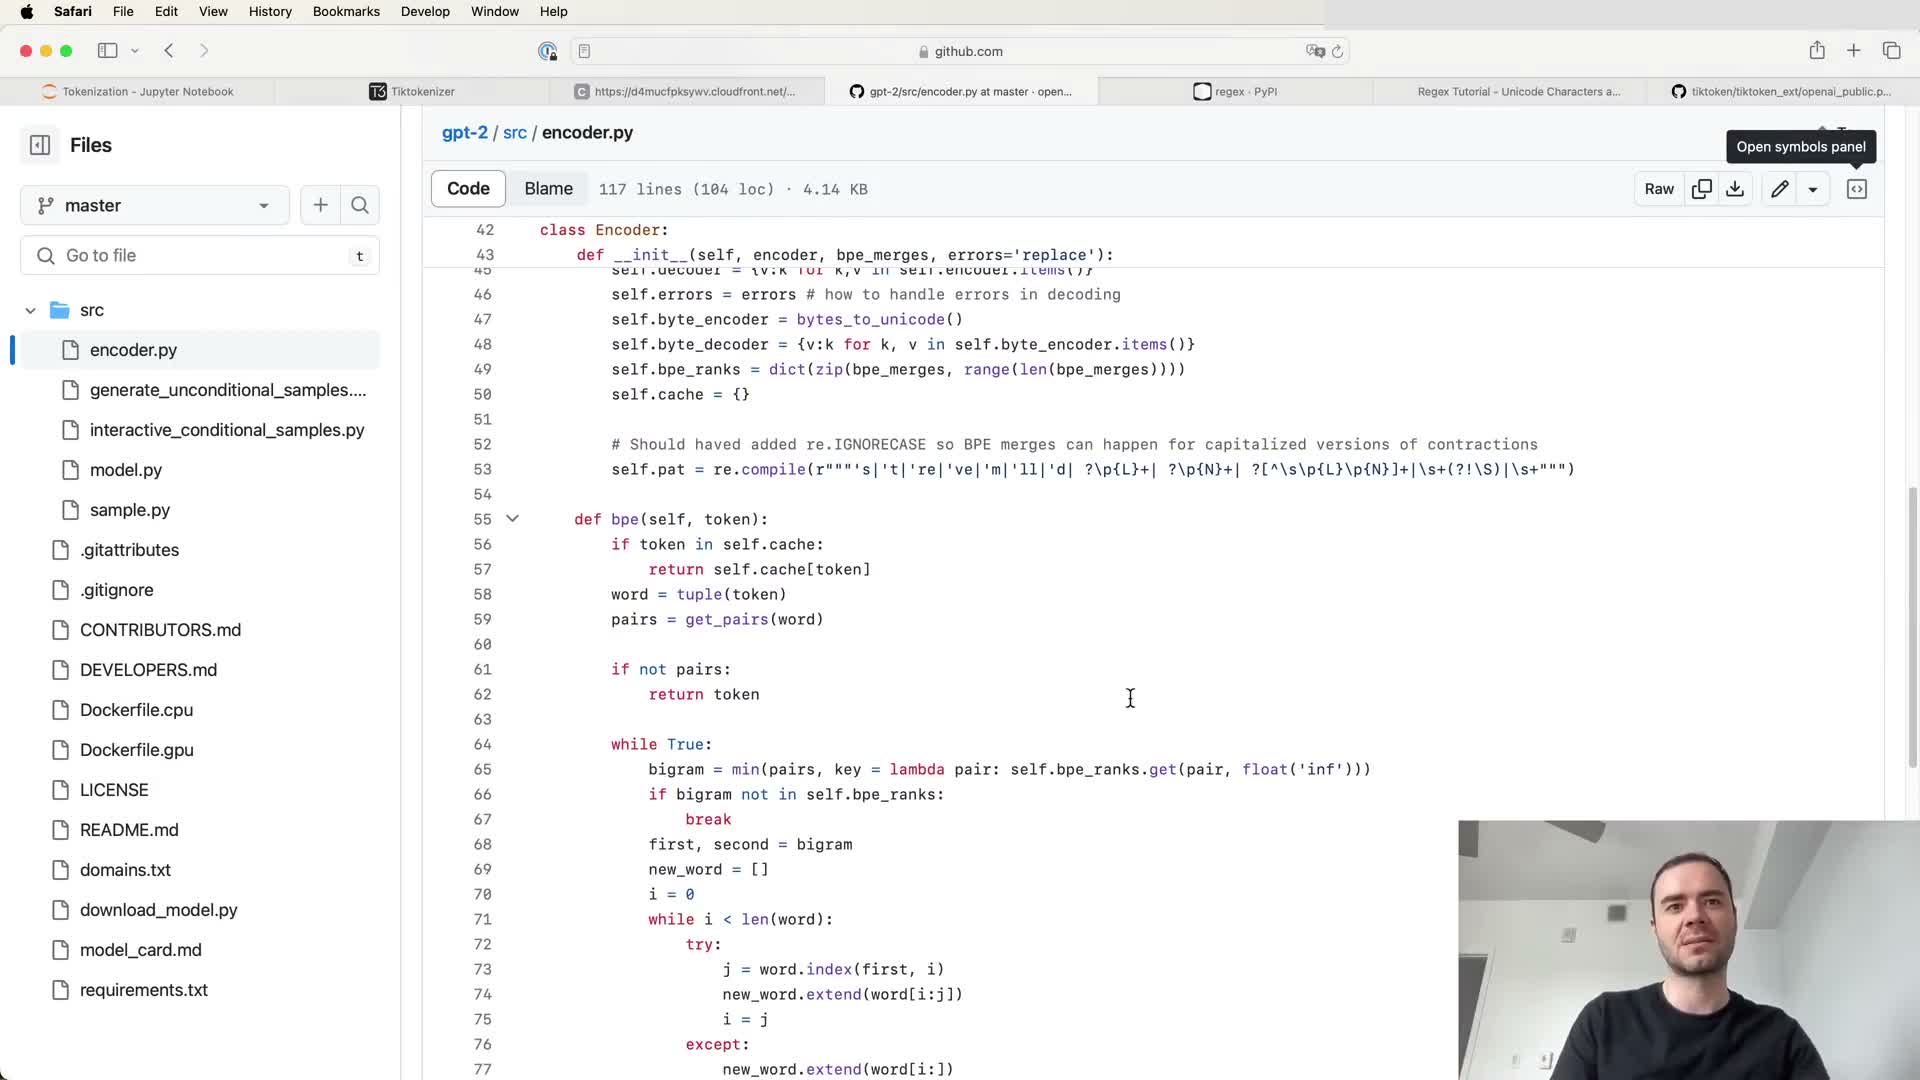Select the Code view toggle

pos(468,189)
